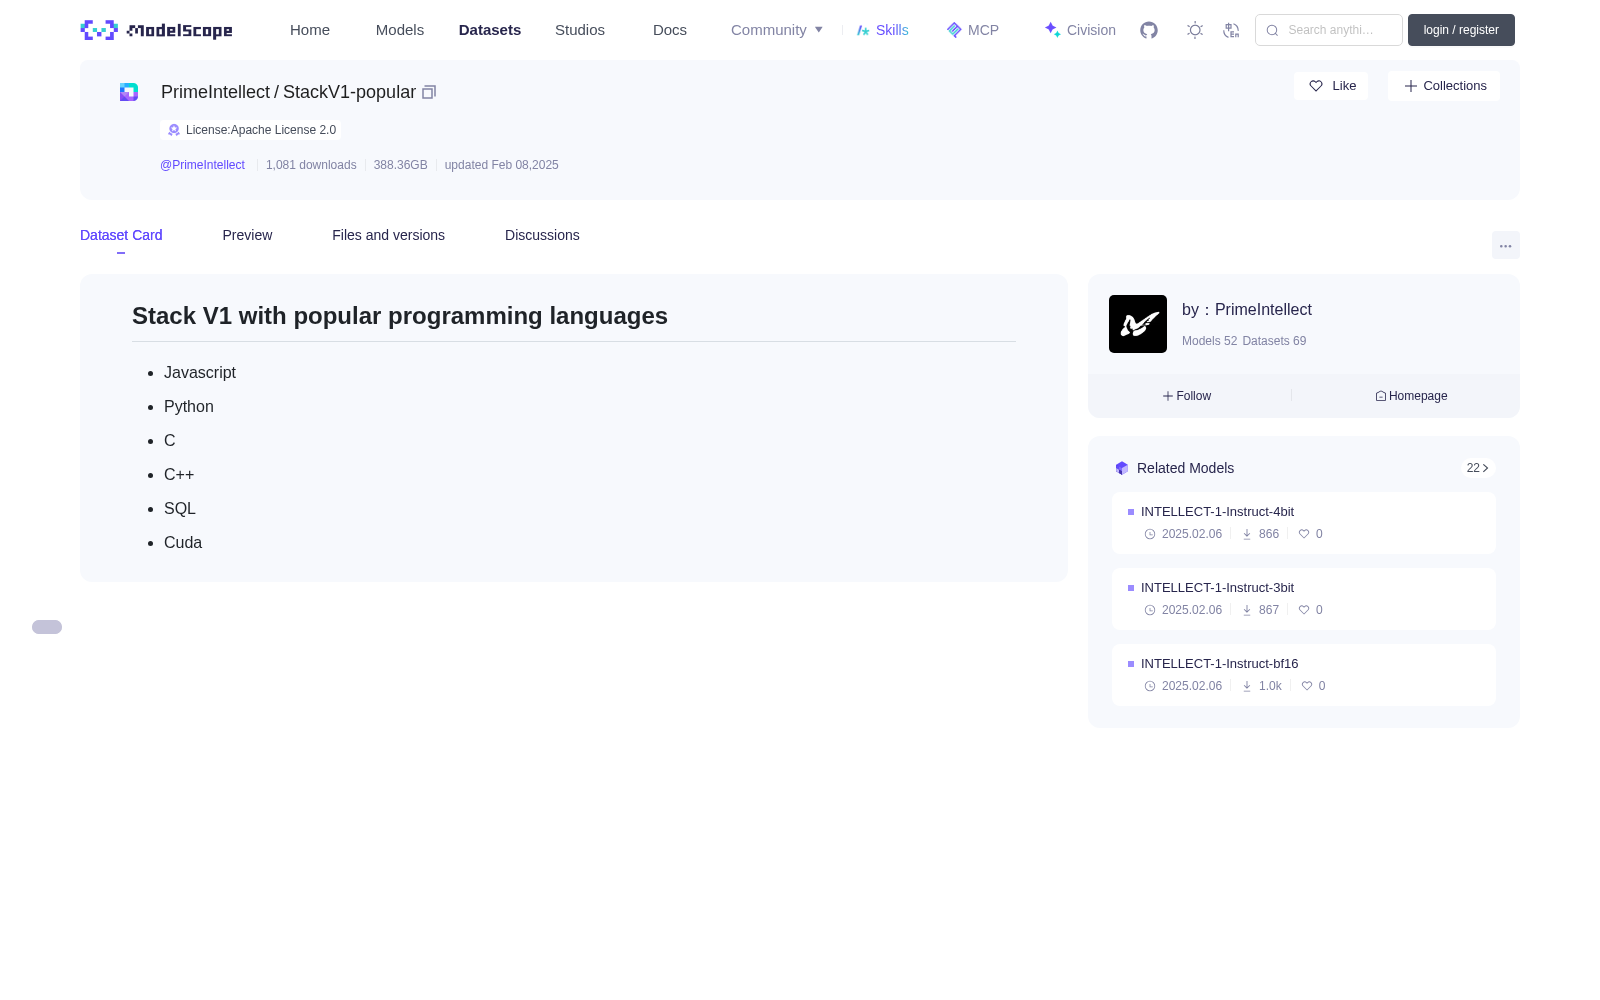Click the plus icon on Collections
Viewport: 1600px width, 1000px height.
click(1411, 86)
